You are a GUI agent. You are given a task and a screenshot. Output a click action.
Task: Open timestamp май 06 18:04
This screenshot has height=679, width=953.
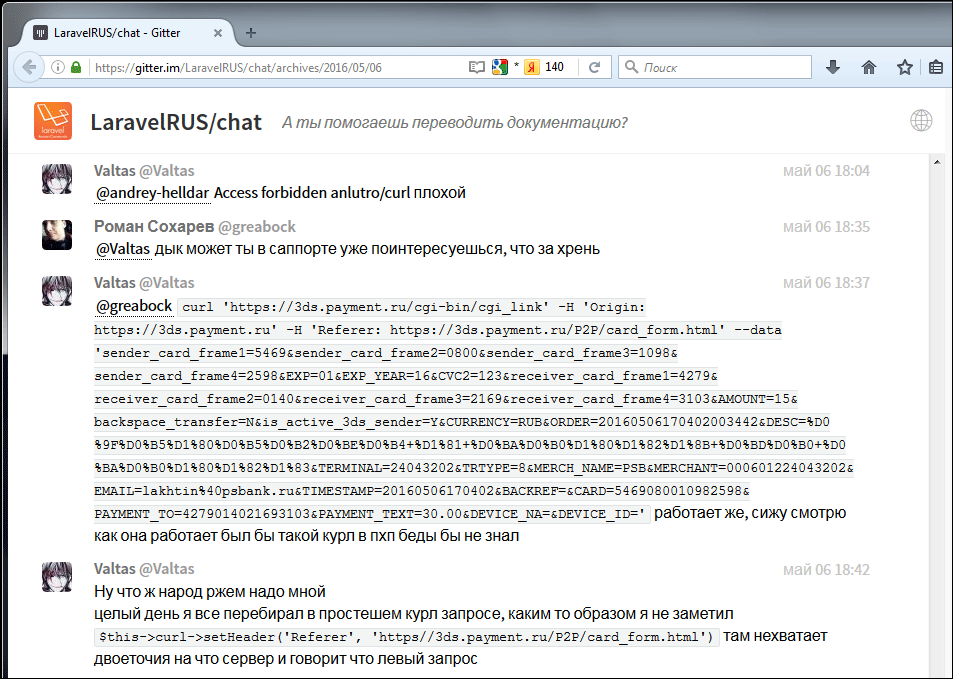(826, 171)
